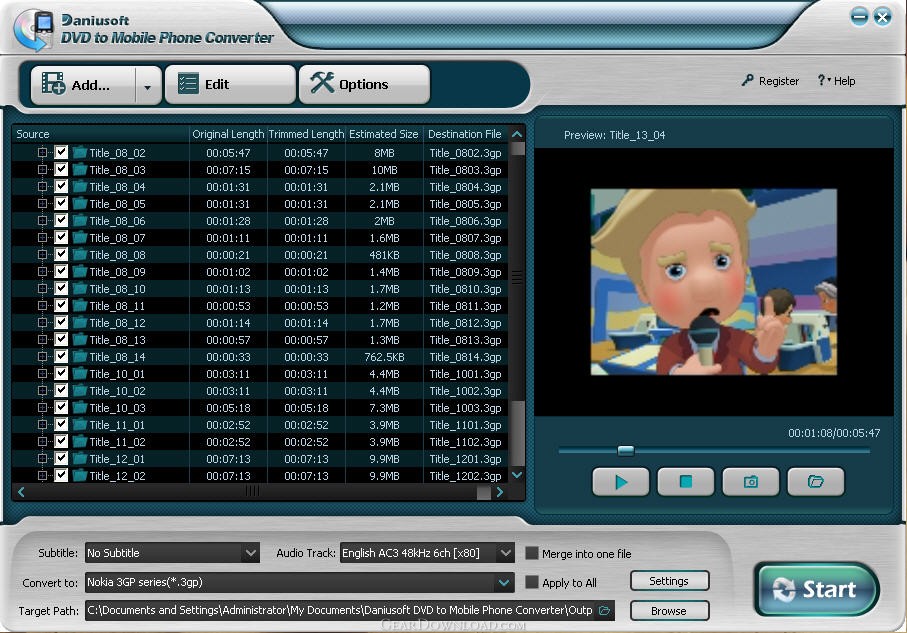
Task: Uncheck the Title_08_02 checkbox
Action: [x=61, y=152]
